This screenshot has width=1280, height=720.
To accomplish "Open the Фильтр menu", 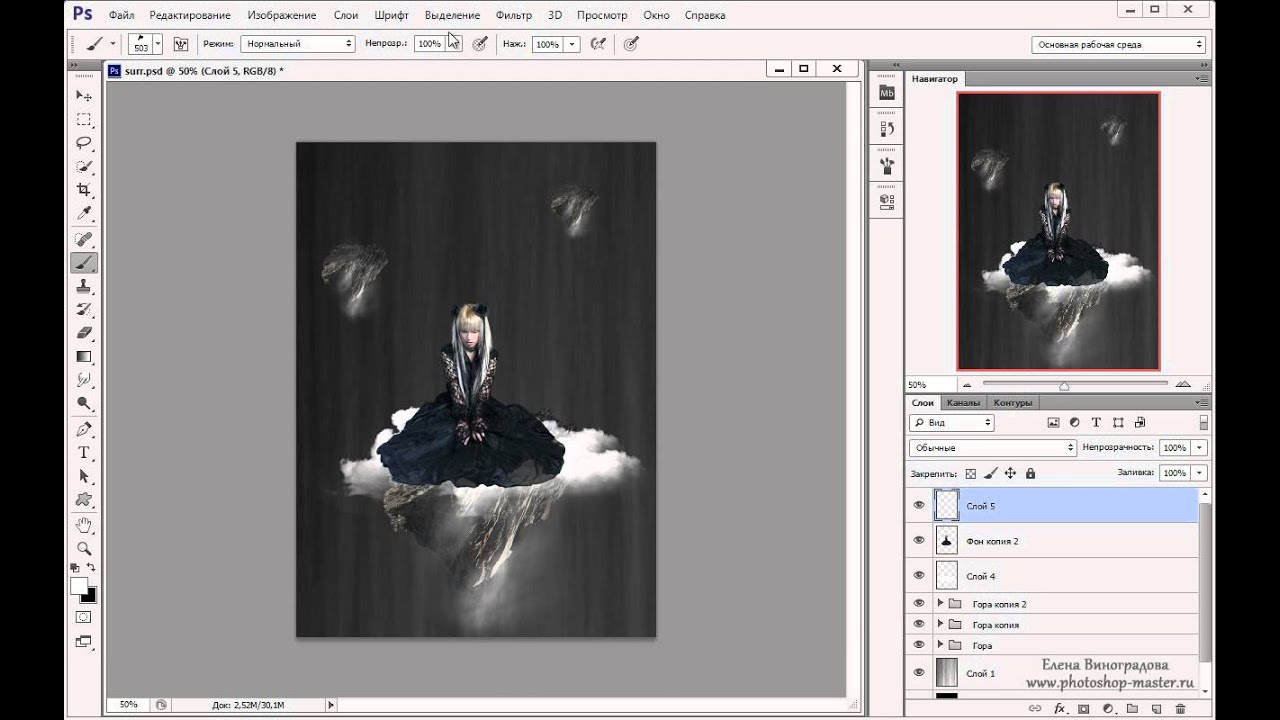I will [x=514, y=15].
